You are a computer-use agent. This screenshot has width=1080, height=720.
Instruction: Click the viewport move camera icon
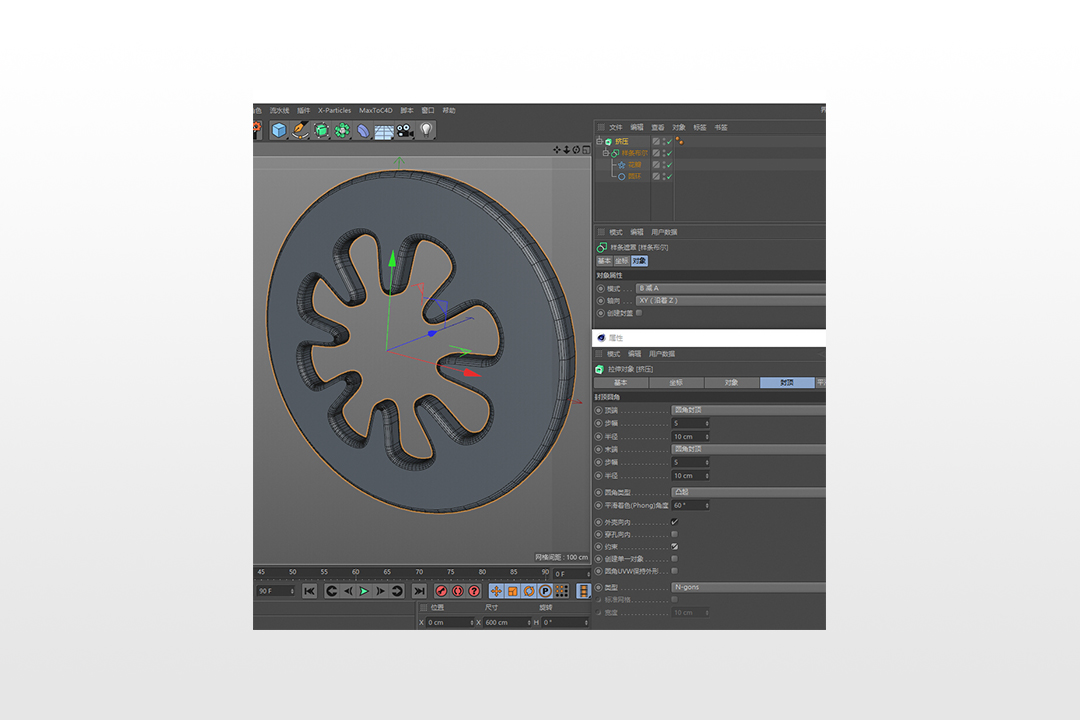coord(557,150)
